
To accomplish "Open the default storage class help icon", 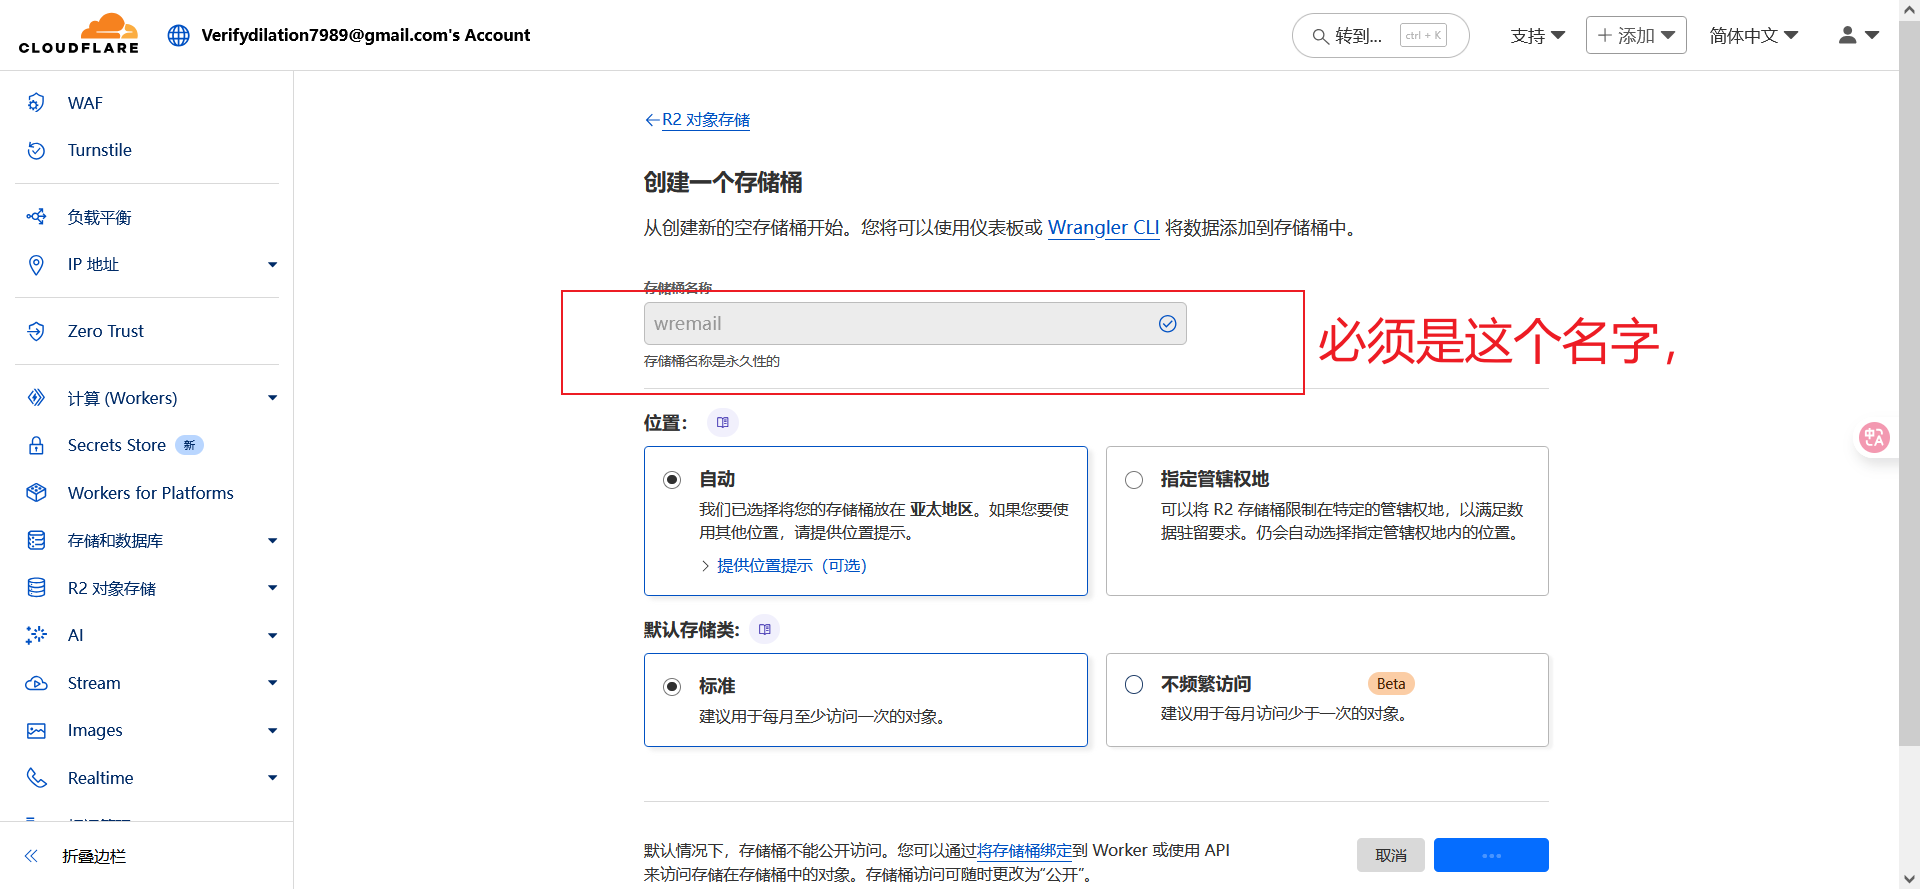I will tap(764, 630).
